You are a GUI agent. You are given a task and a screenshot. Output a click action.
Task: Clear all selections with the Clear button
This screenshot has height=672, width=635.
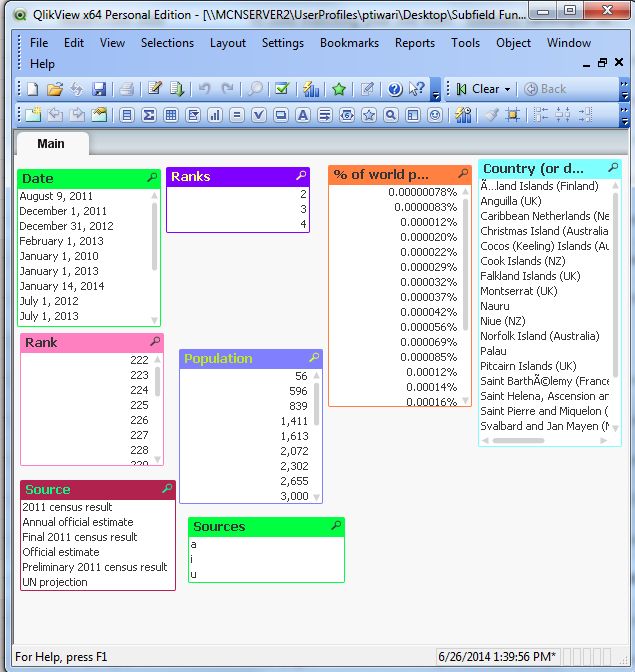pyautogui.click(x=479, y=89)
